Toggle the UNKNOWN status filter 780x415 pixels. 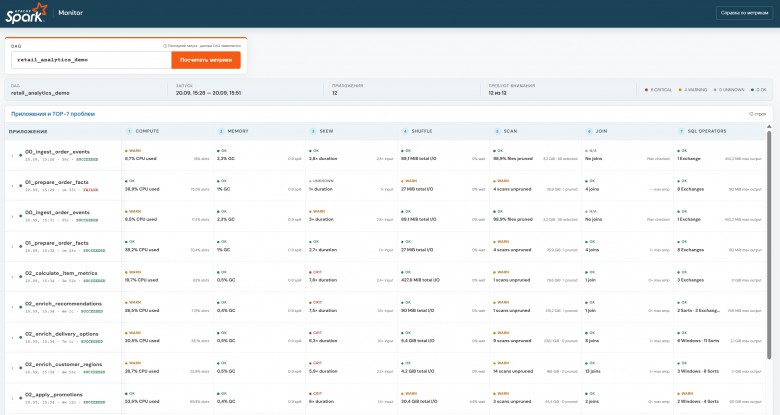[x=729, y=90]
